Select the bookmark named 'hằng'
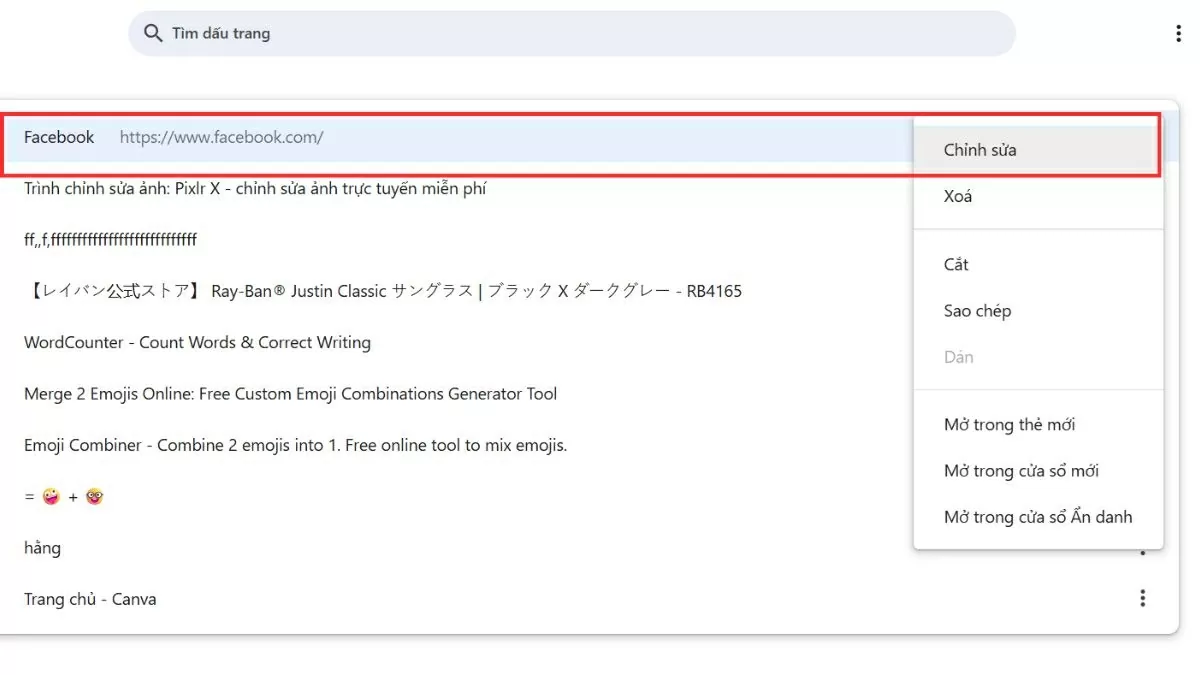This screenshot has width=1200, height=675. (42, 548)
